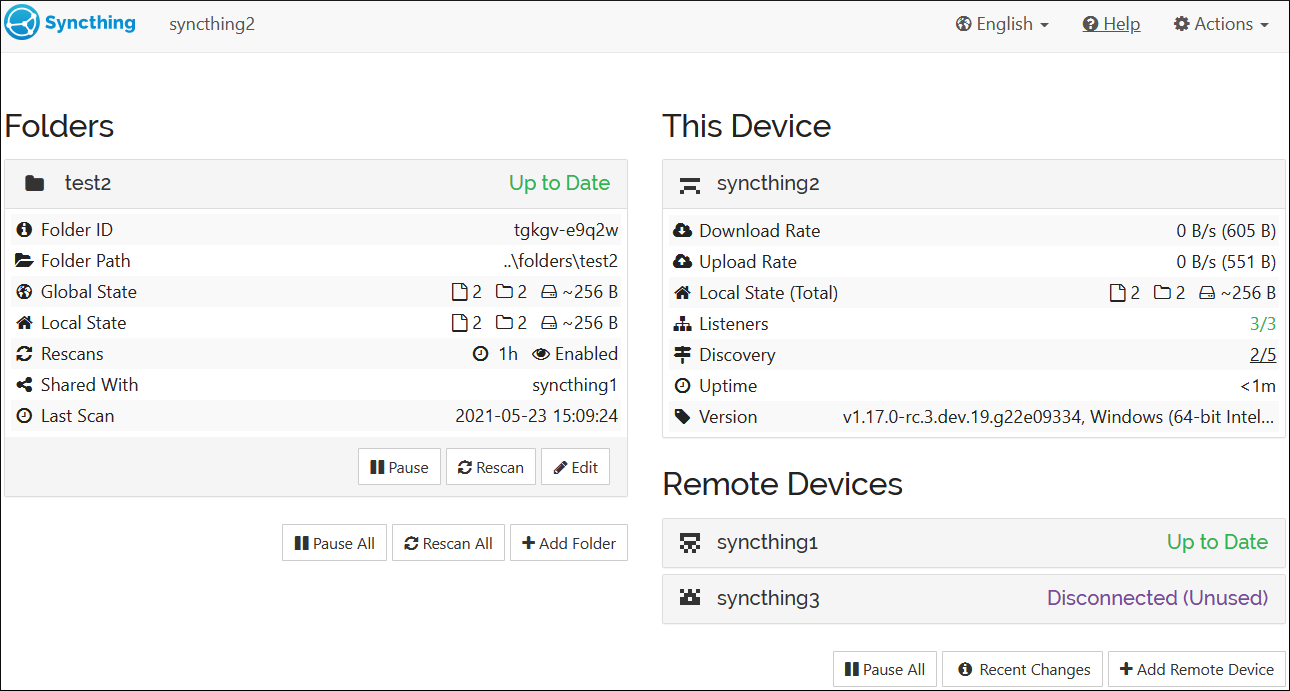The width and height of the screenshot is (1290, 691).
Task: Click Pause All under Remote Devices
Action: 885,669
